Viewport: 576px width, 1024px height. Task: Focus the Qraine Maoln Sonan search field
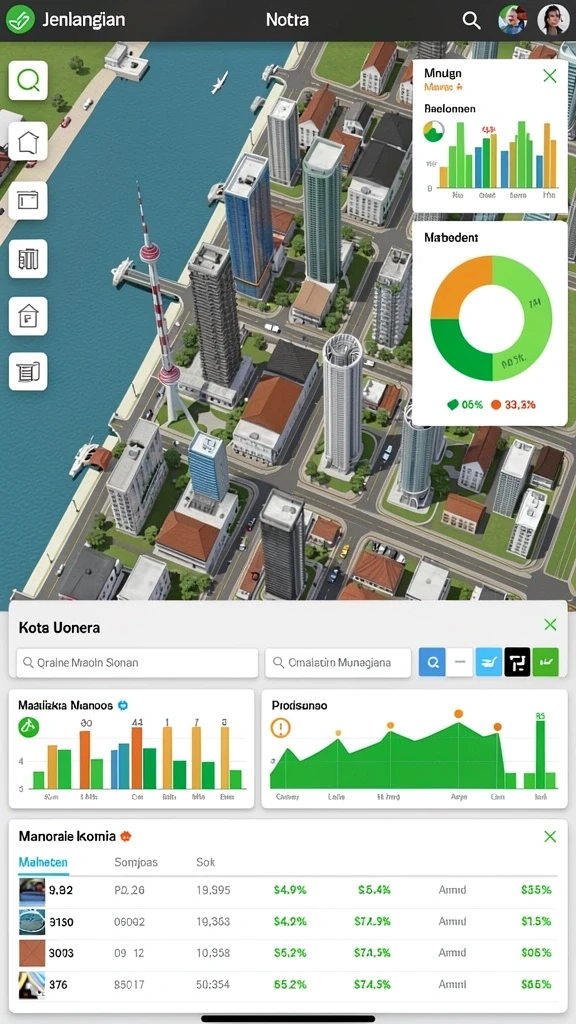tap(137, 662)
